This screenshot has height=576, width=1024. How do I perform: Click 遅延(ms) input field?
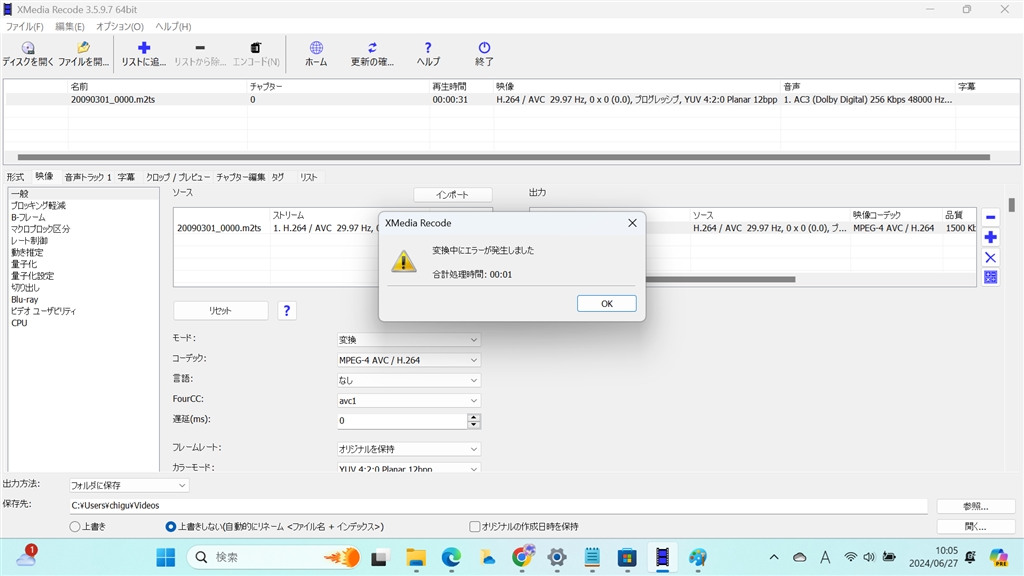(402, 421)
